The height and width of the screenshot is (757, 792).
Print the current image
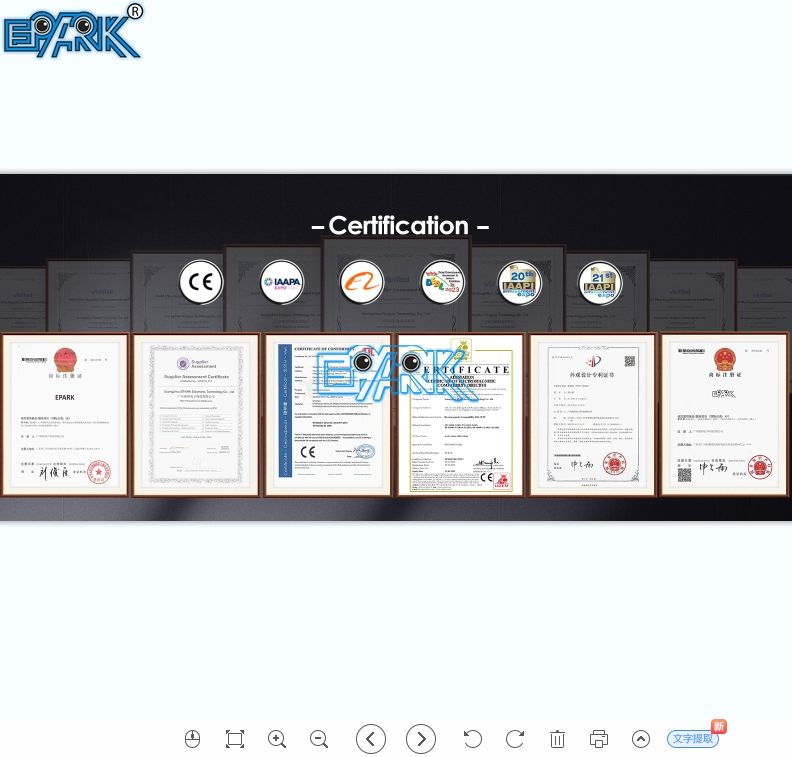point(599,739)
